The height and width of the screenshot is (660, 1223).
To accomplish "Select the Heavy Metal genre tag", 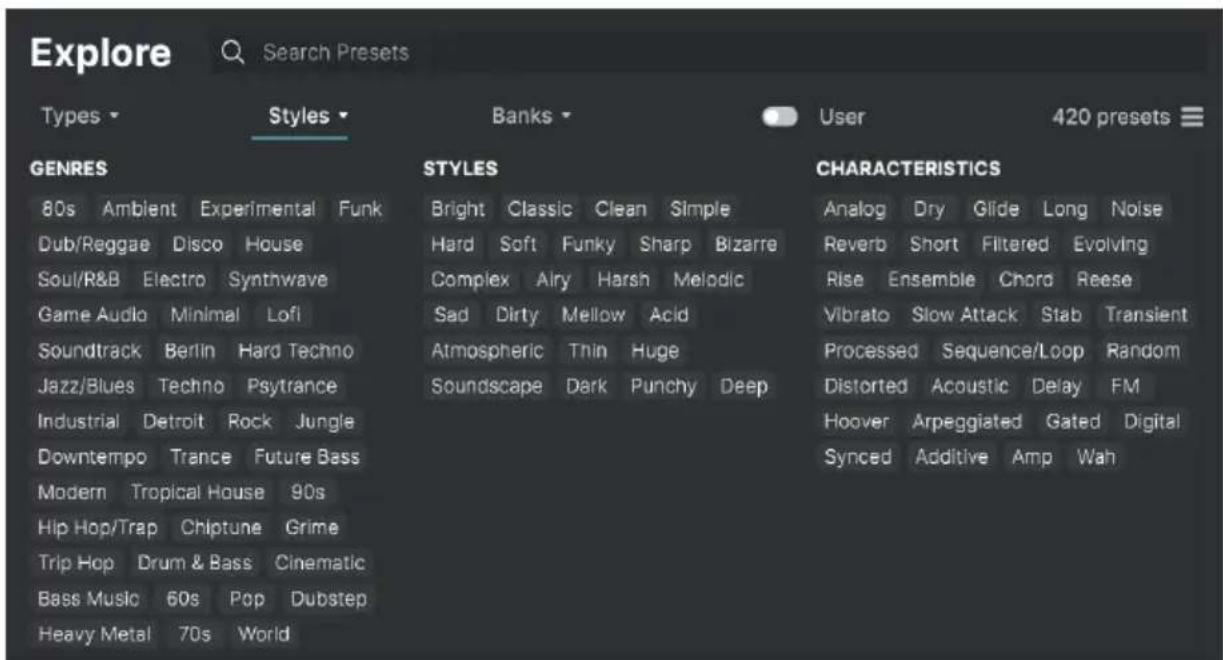I will point(94,634).
